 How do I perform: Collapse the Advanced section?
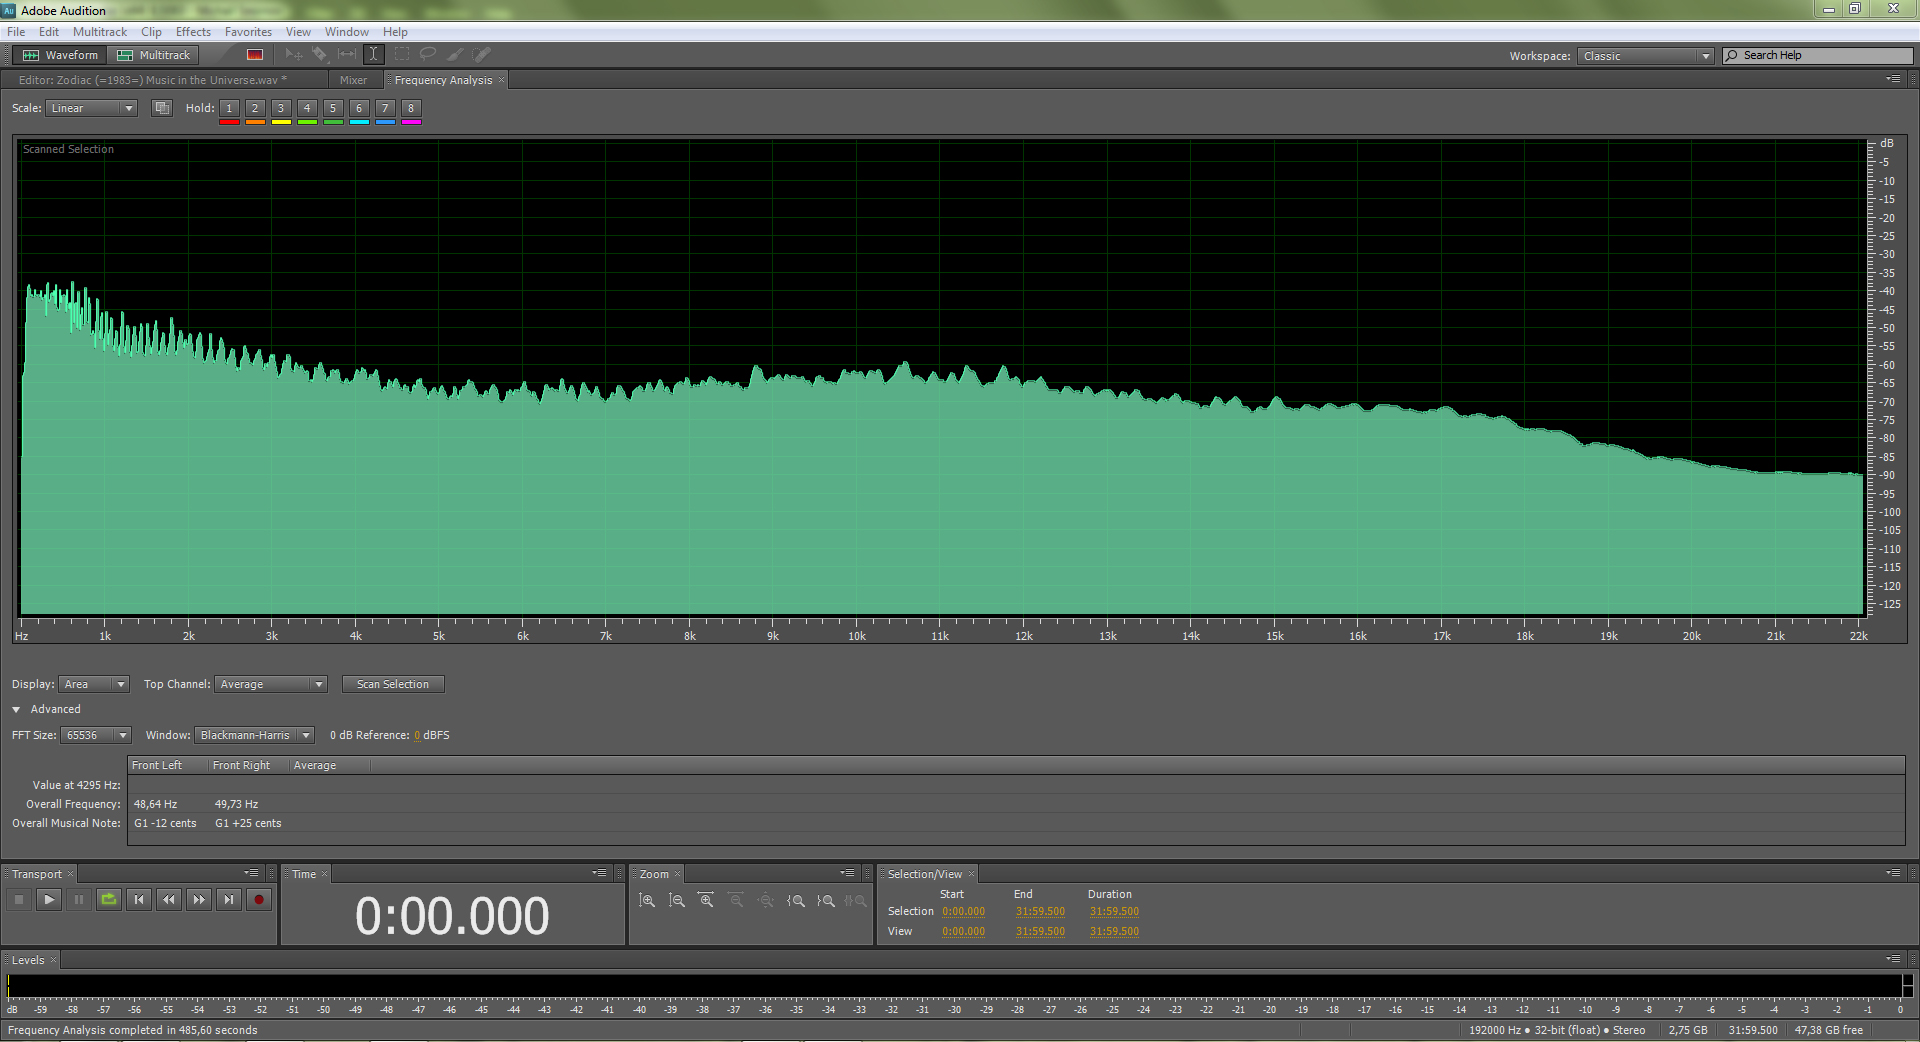click(17, 709)
